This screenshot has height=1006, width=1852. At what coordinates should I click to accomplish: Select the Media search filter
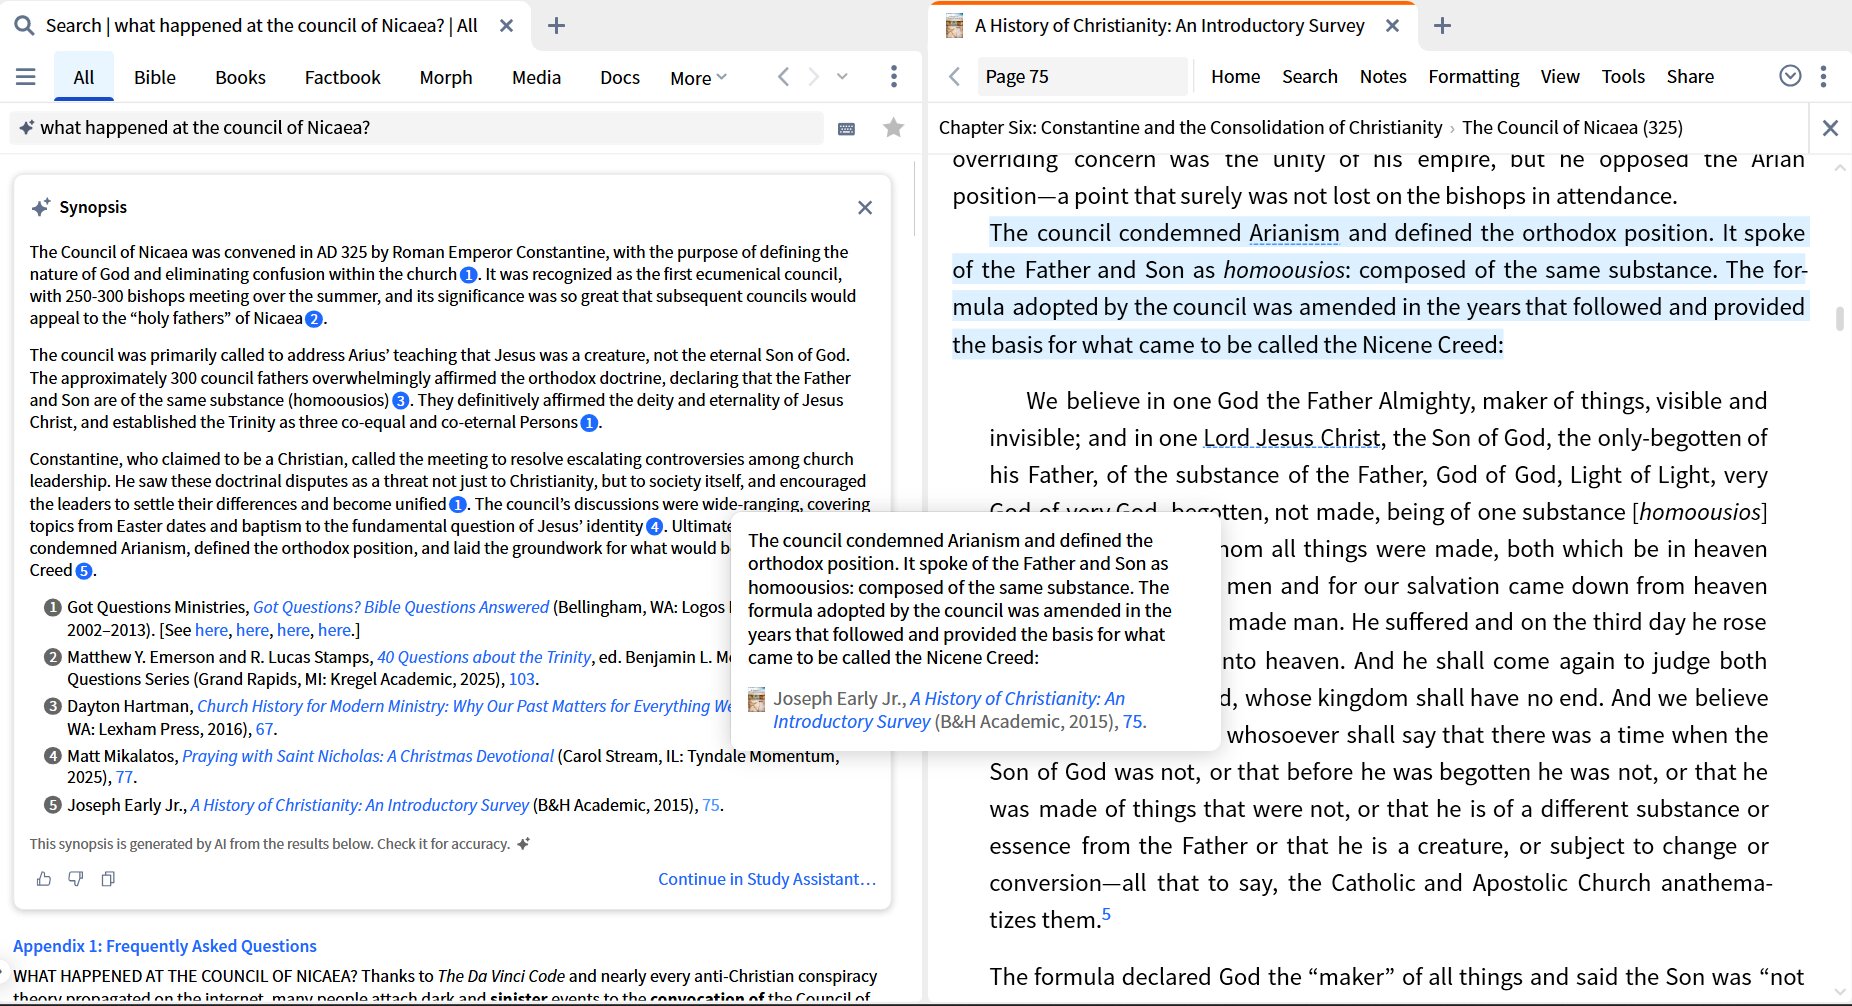pyautogui.click(x=536, y=77)
